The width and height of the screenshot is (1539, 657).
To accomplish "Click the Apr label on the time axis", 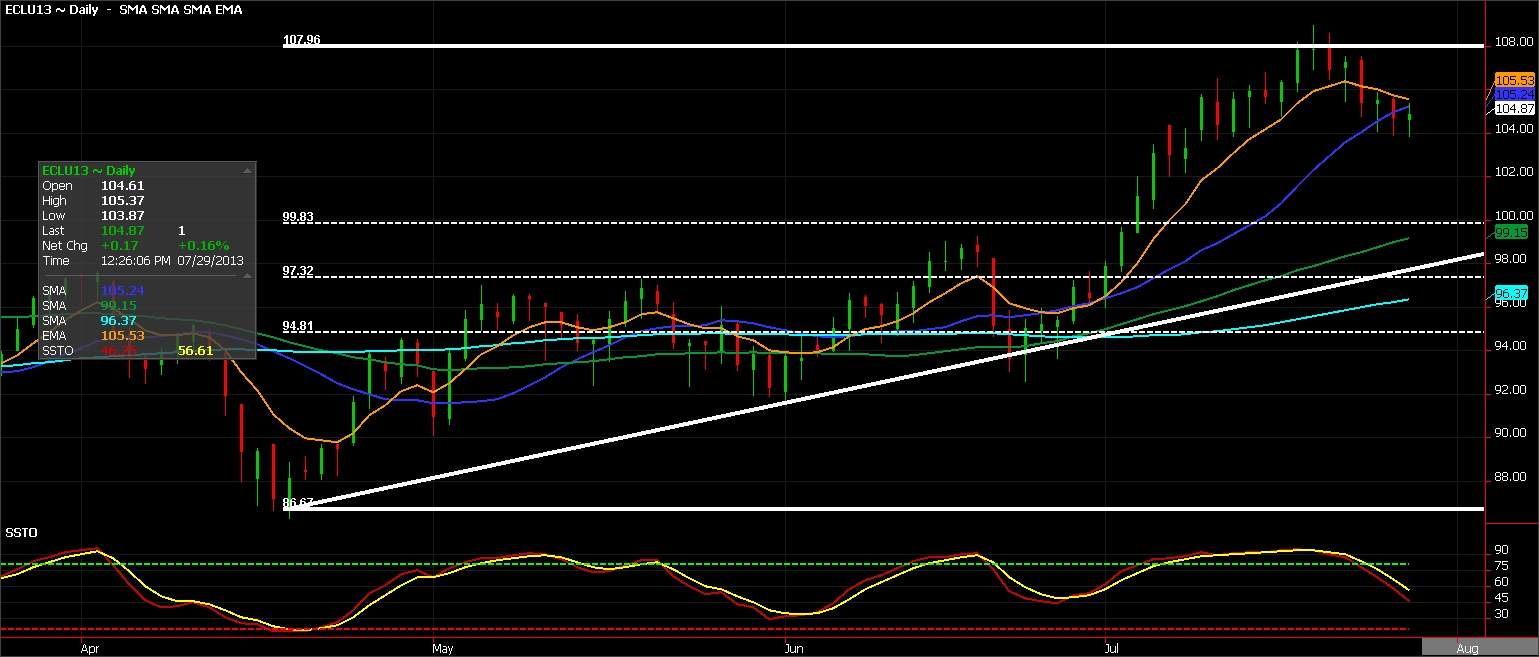I will [90, 648].
